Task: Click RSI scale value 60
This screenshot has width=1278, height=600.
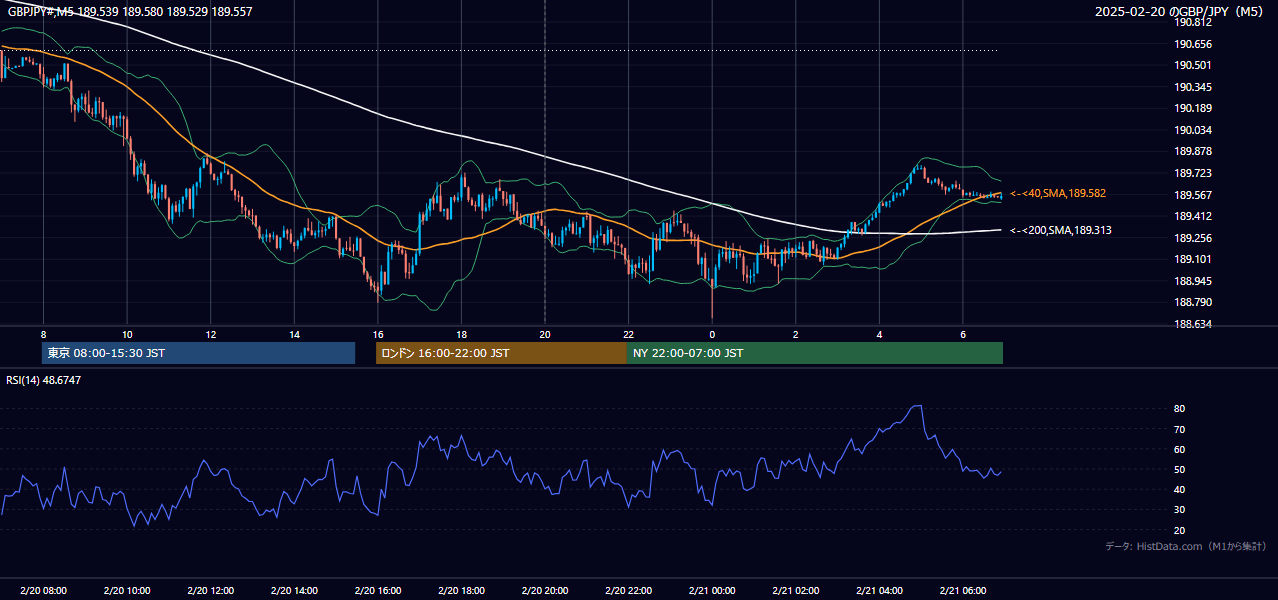Action: tap(1180, 449)
